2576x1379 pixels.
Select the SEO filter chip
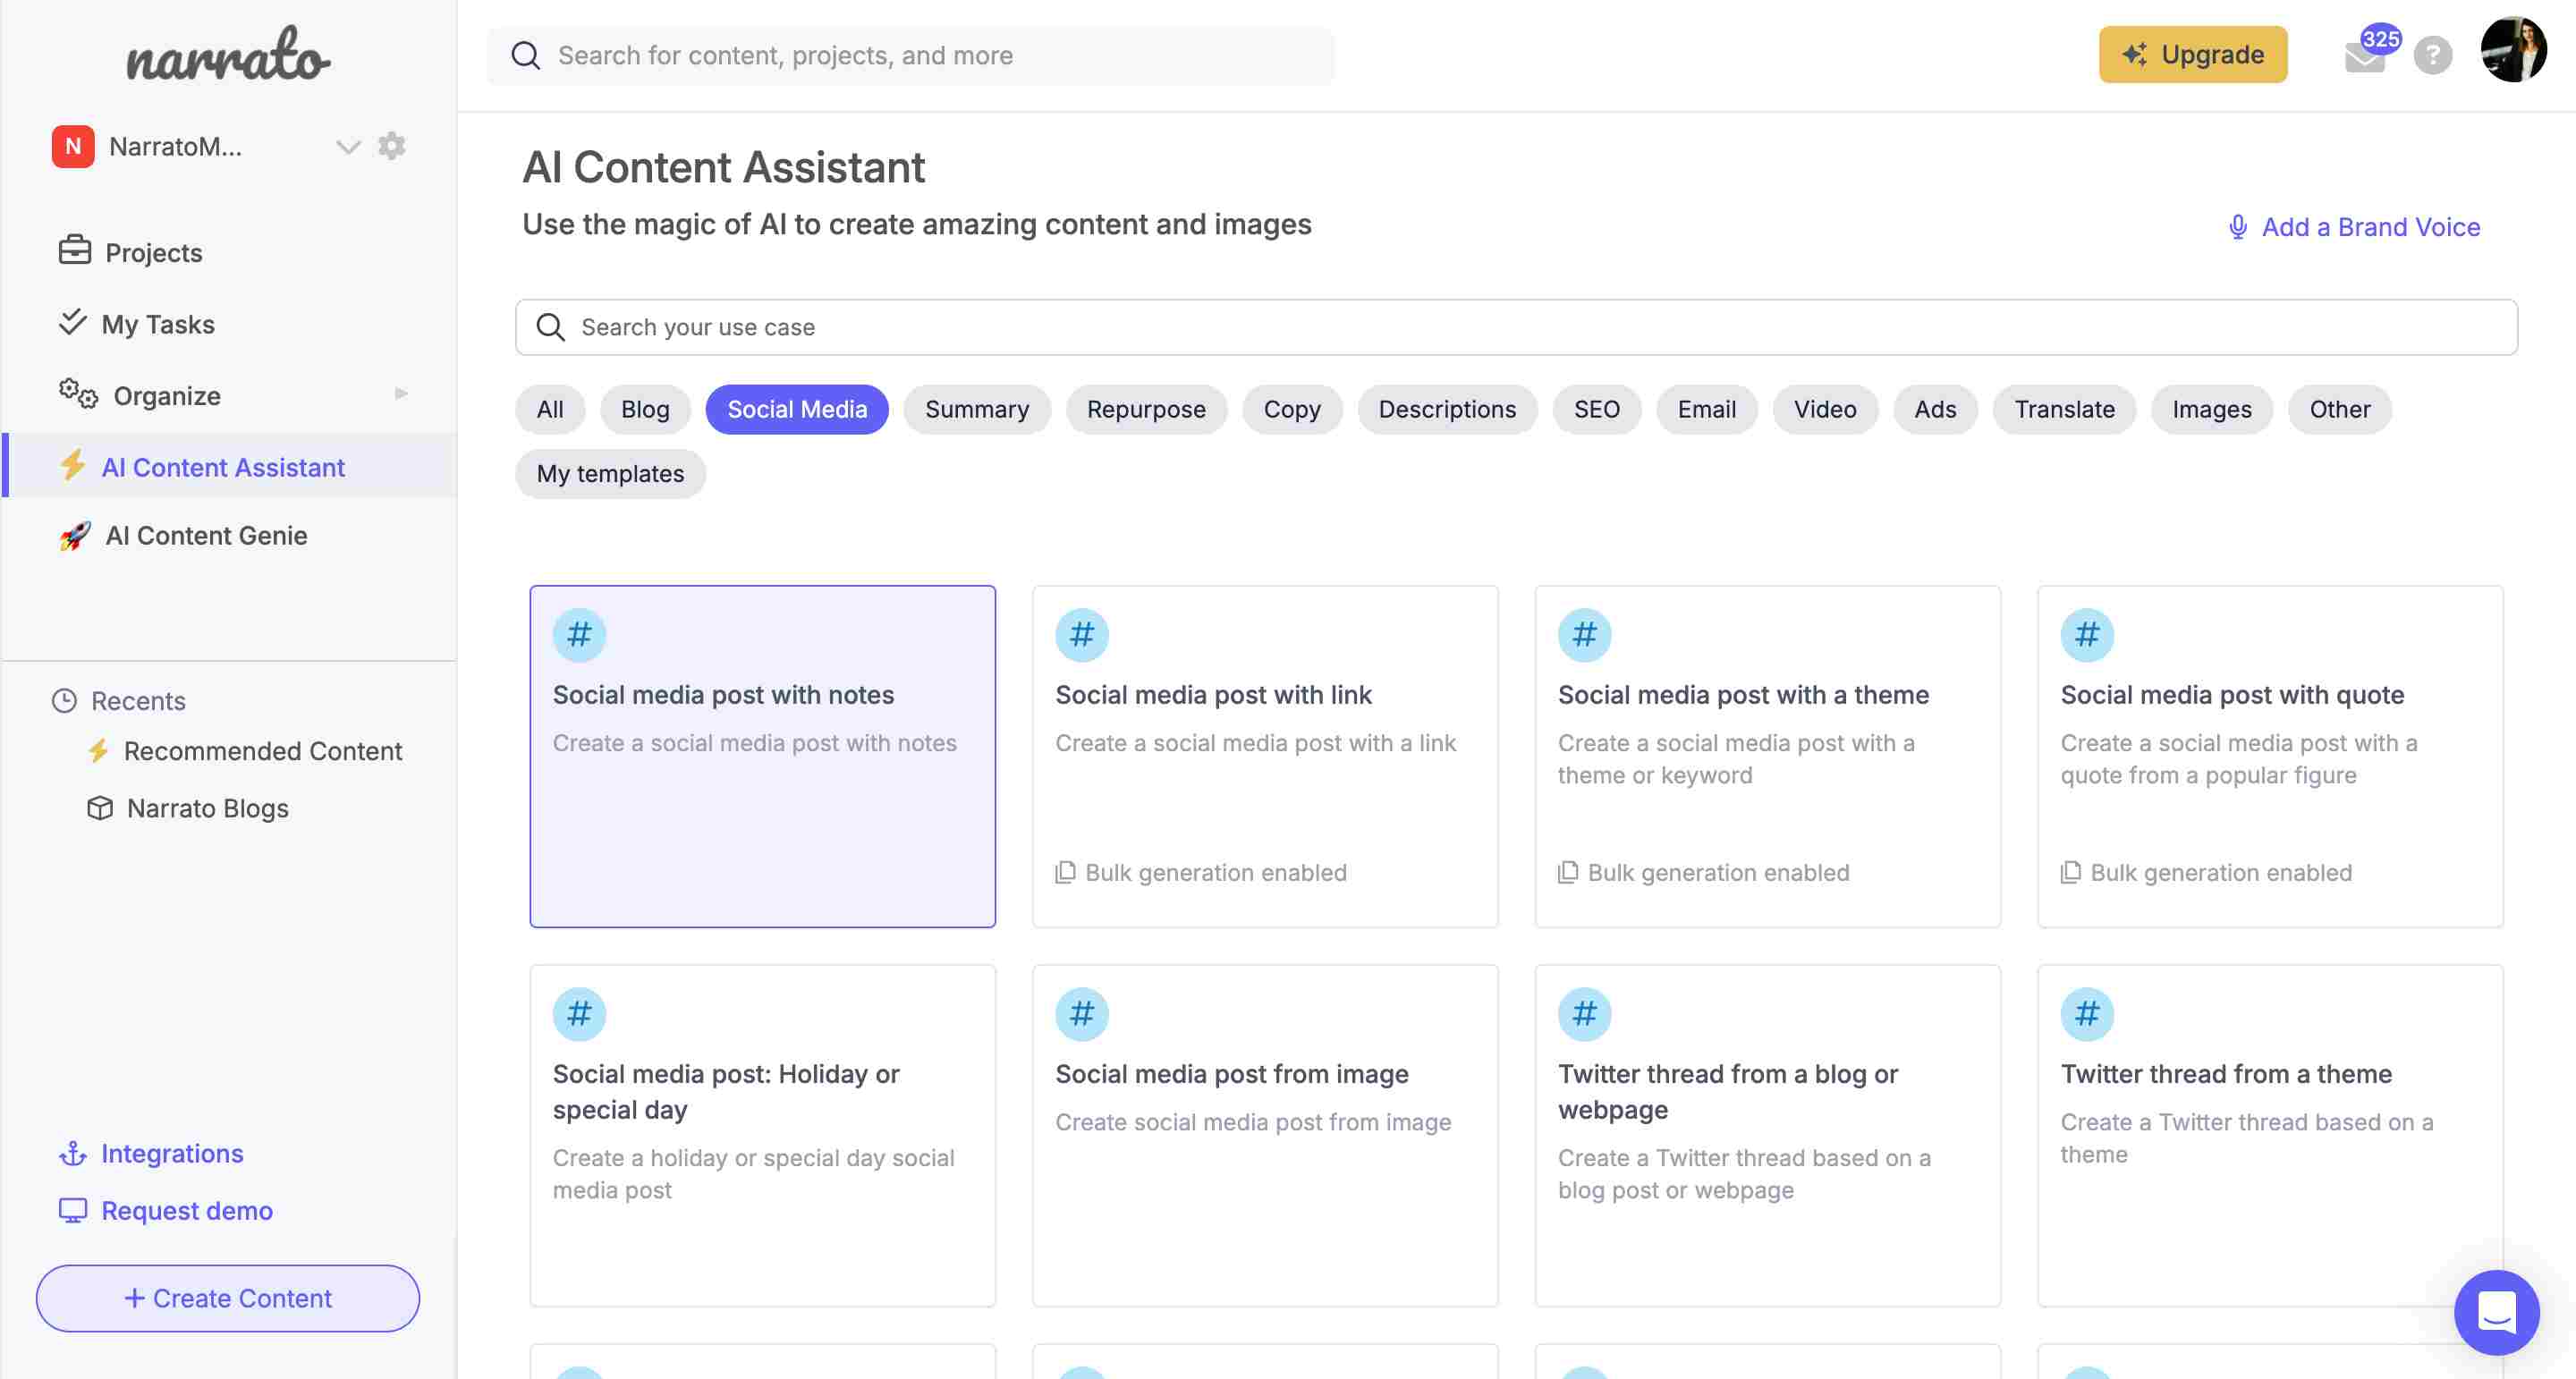(1597, 409)
